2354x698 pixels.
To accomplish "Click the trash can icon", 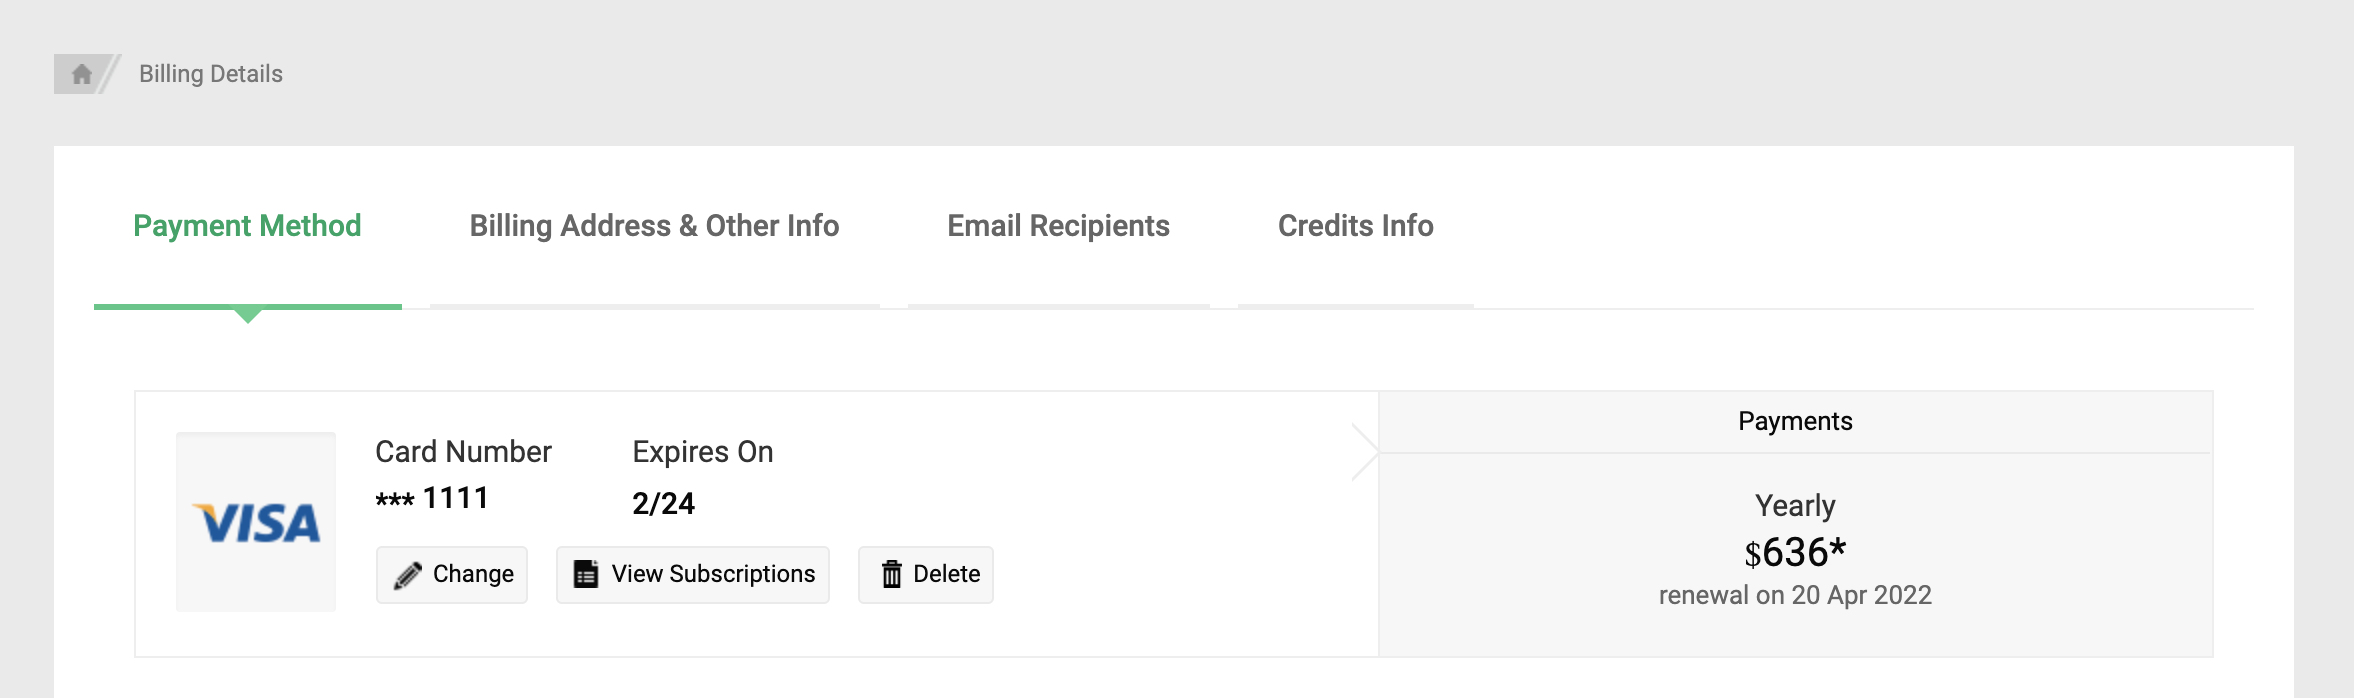I will pyautogui.click(x=891, y=574).
